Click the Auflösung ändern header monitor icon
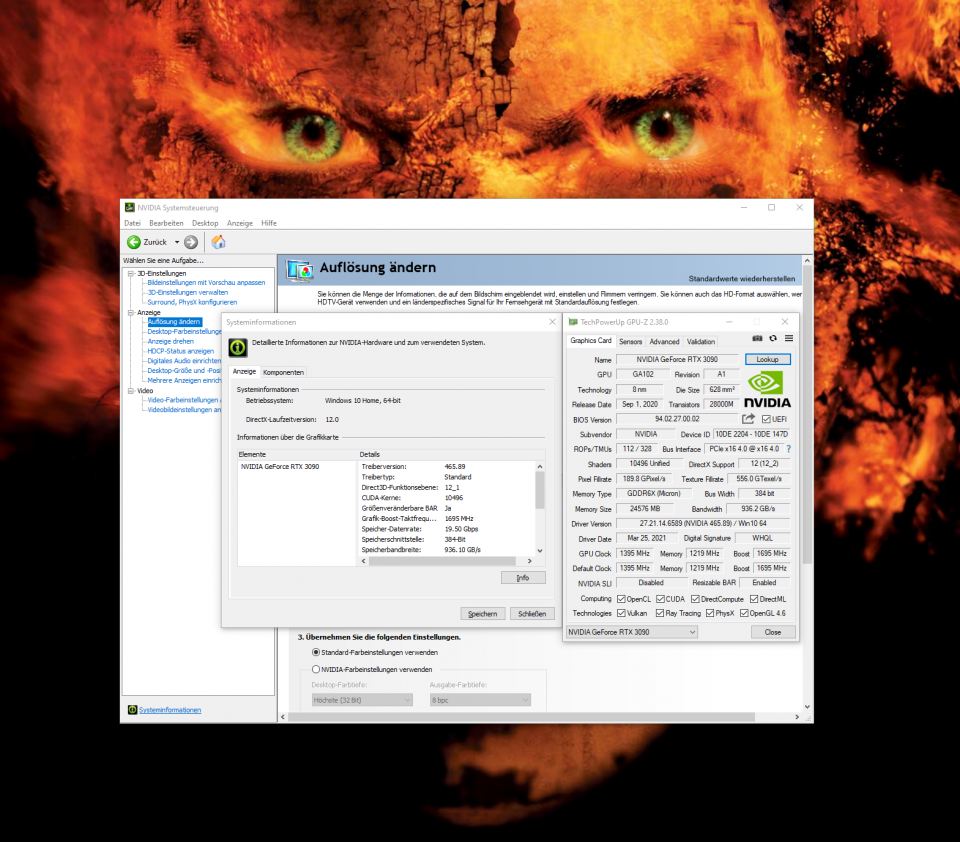The width and height of the screenshot is (960, 842). 300,270
